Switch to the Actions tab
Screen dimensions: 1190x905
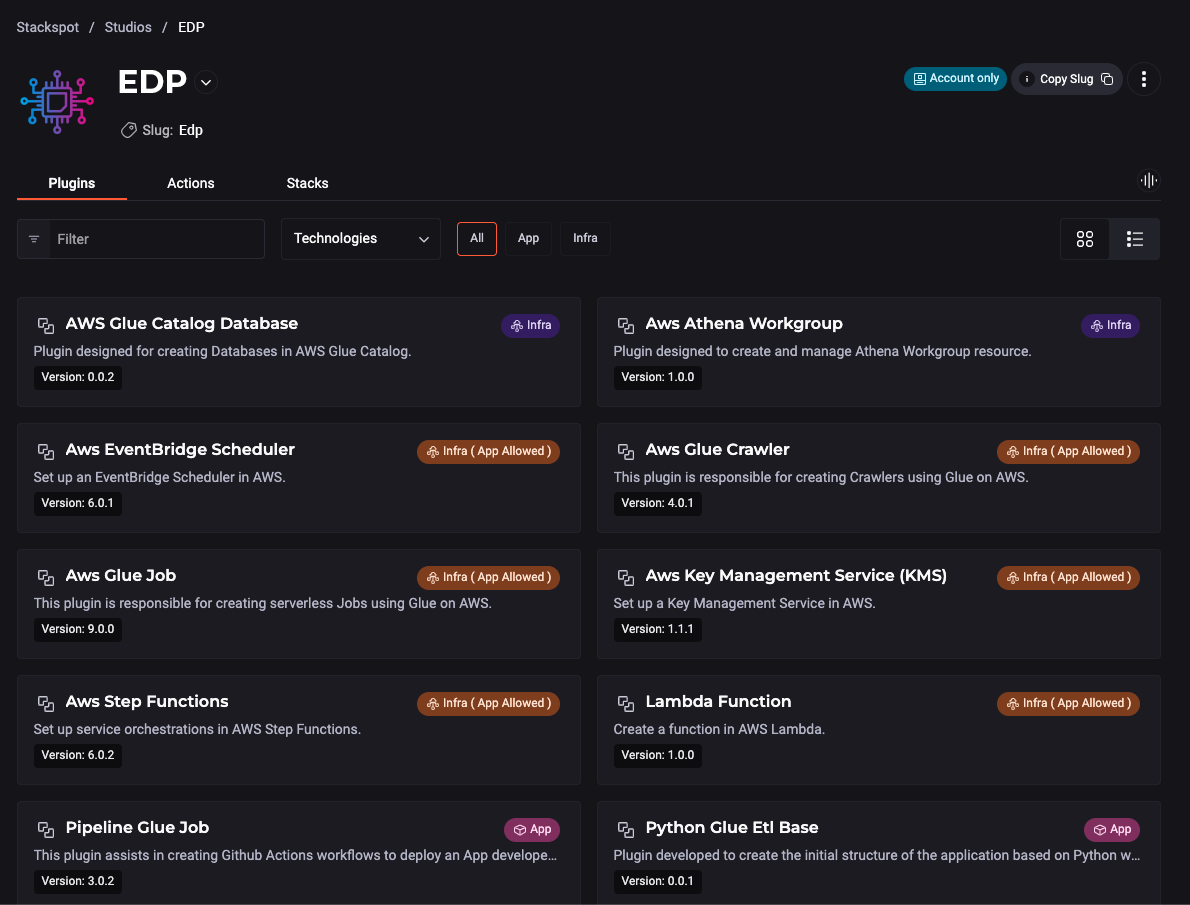click(190, 183)
